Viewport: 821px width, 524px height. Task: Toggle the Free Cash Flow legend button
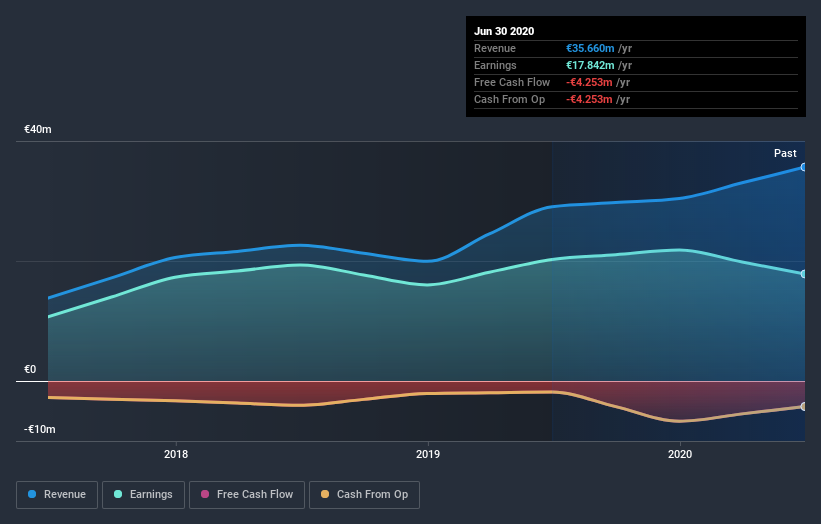tap(247, 495)
